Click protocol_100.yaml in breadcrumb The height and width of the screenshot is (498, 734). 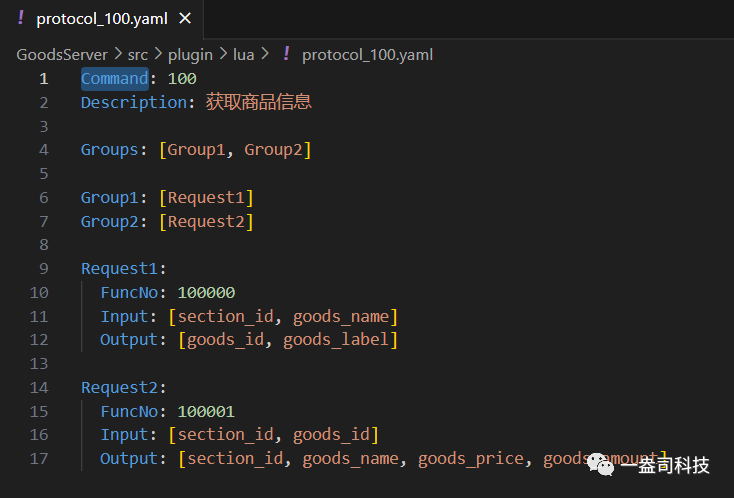point(367,55)
